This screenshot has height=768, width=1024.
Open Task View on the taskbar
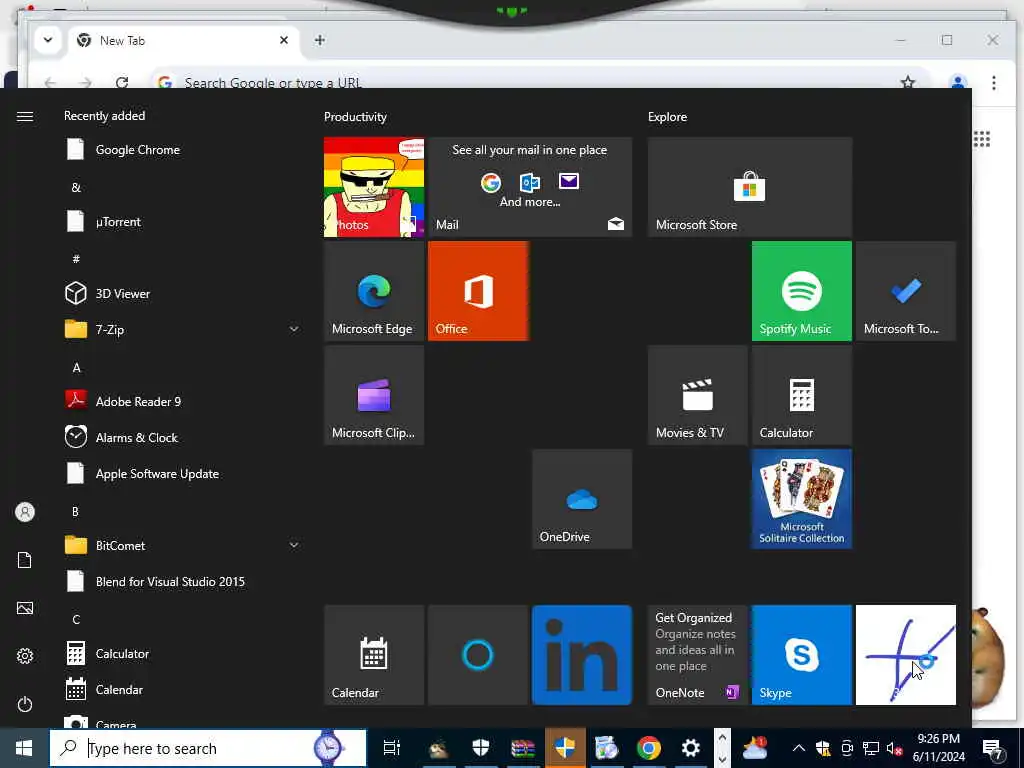(391, 748)
